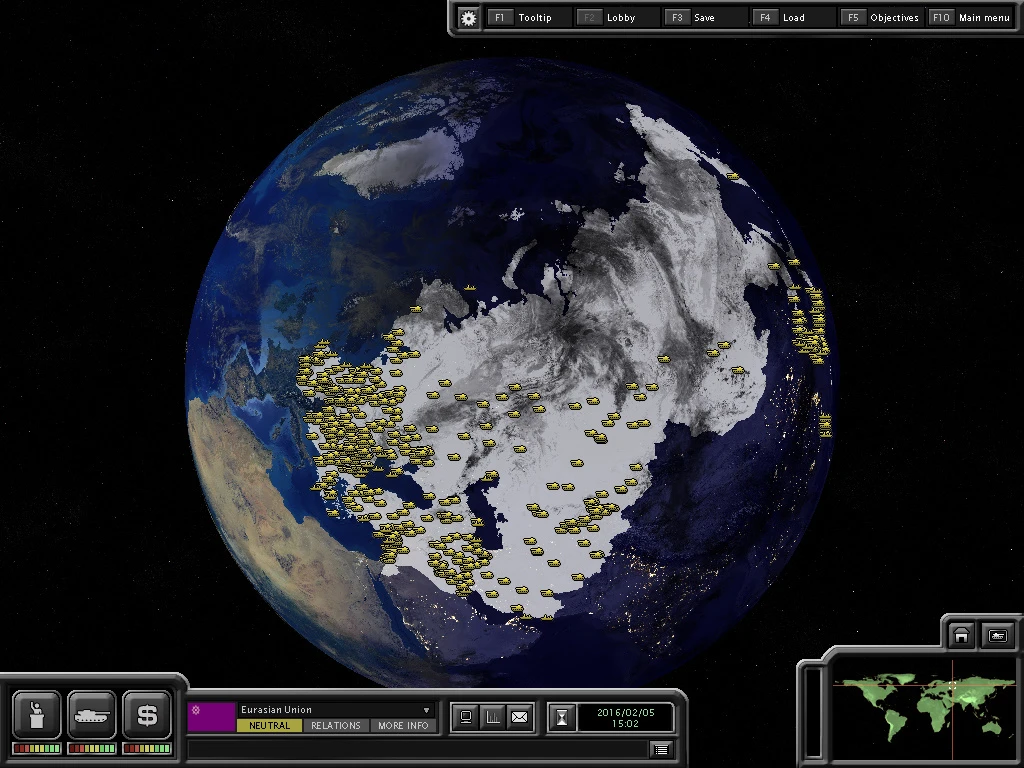The width and height of the screenshot is (1024, 768).
Task: Open F10 Main menu
Action: (x=971, y=18)
